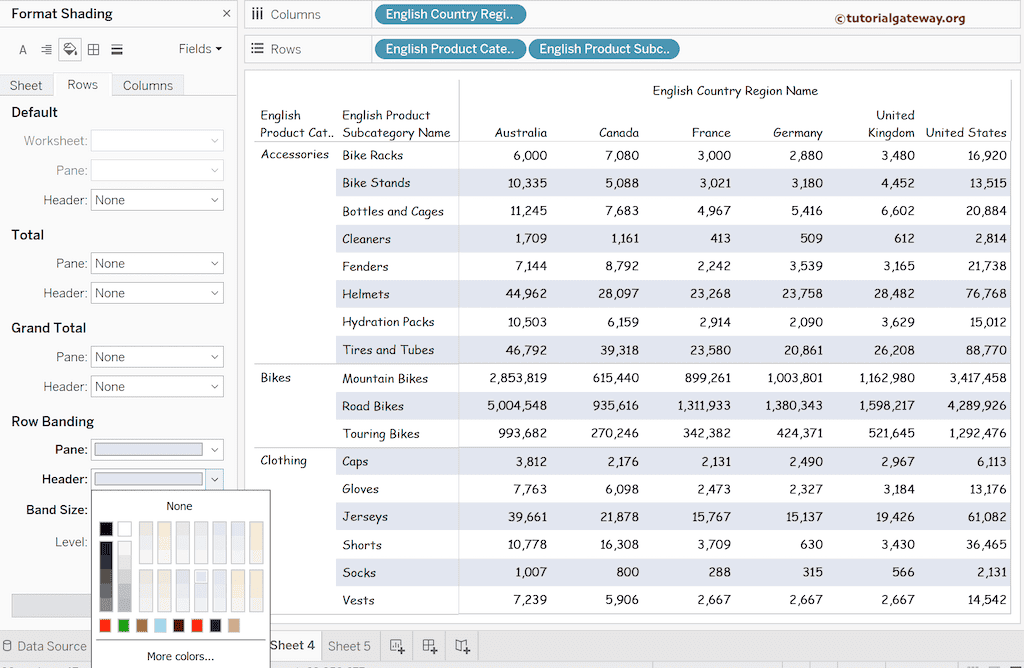Expand the Default Header shading dropdown
The width and height of the screenshot is (1024, 668).
click(x=157, y=200)
